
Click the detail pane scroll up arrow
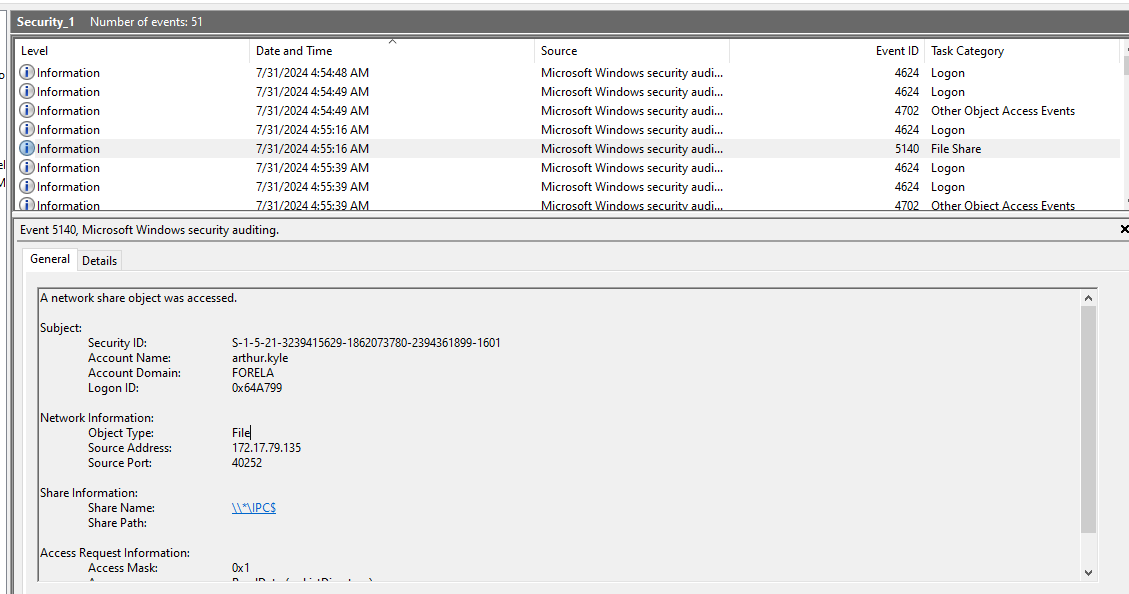click(1088, 298)
